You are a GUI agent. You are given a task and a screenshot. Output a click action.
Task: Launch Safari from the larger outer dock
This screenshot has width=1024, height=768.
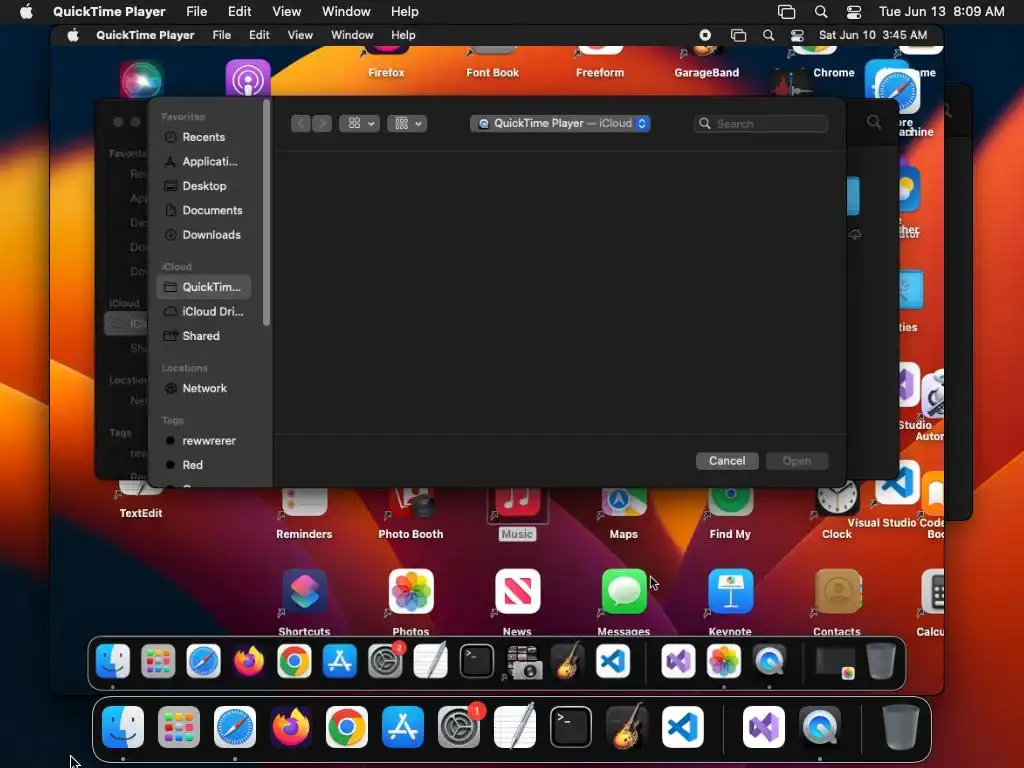235,727
